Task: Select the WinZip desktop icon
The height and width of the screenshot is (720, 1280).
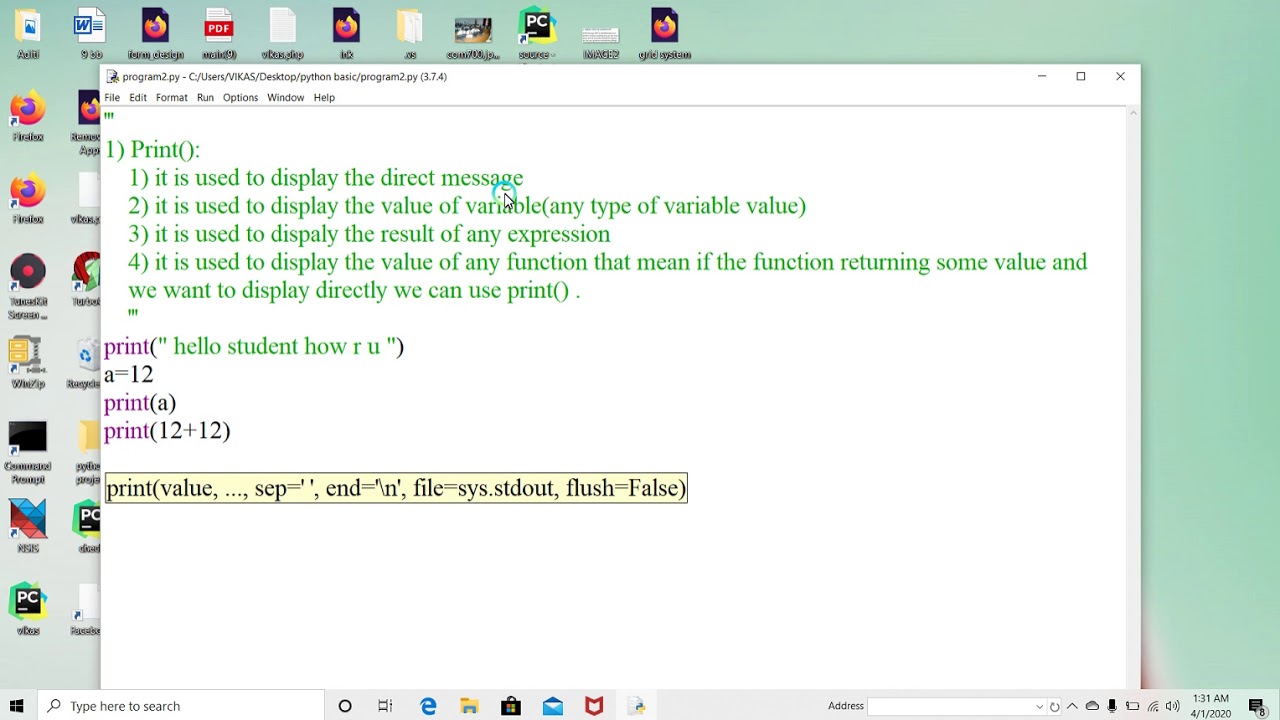Action: (28, 363)
